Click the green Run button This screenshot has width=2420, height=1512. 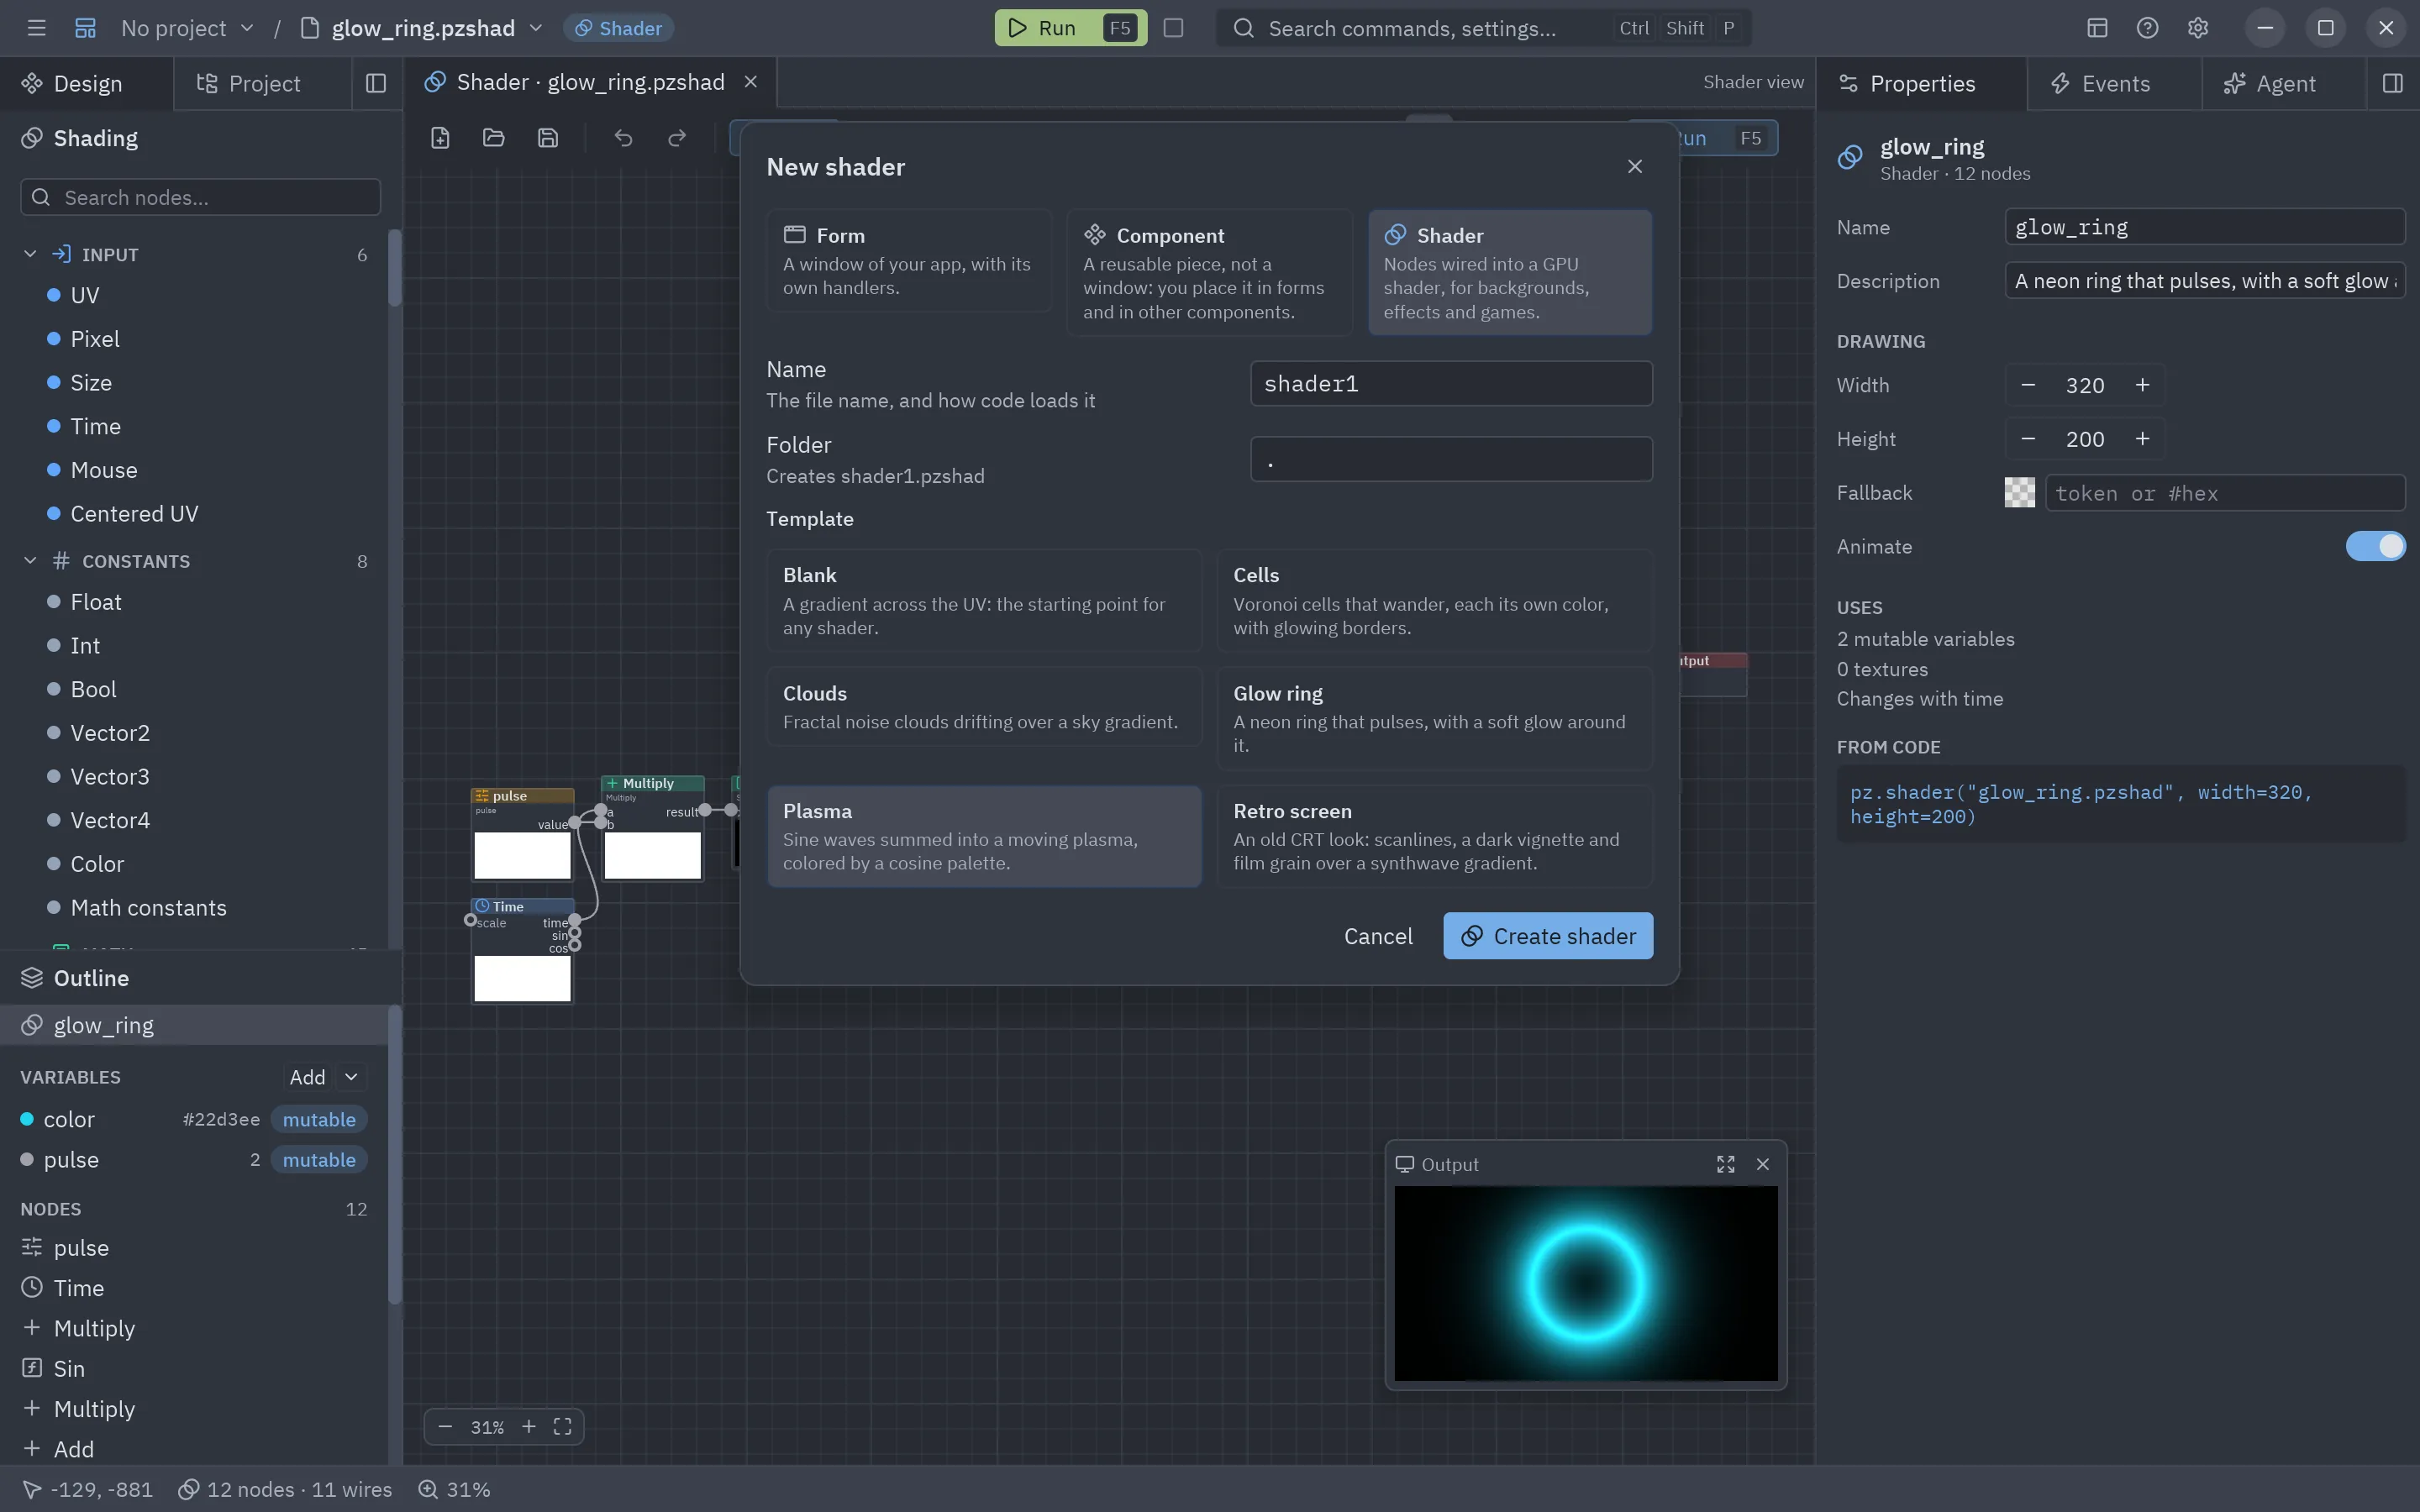[x=1070, y=28]
